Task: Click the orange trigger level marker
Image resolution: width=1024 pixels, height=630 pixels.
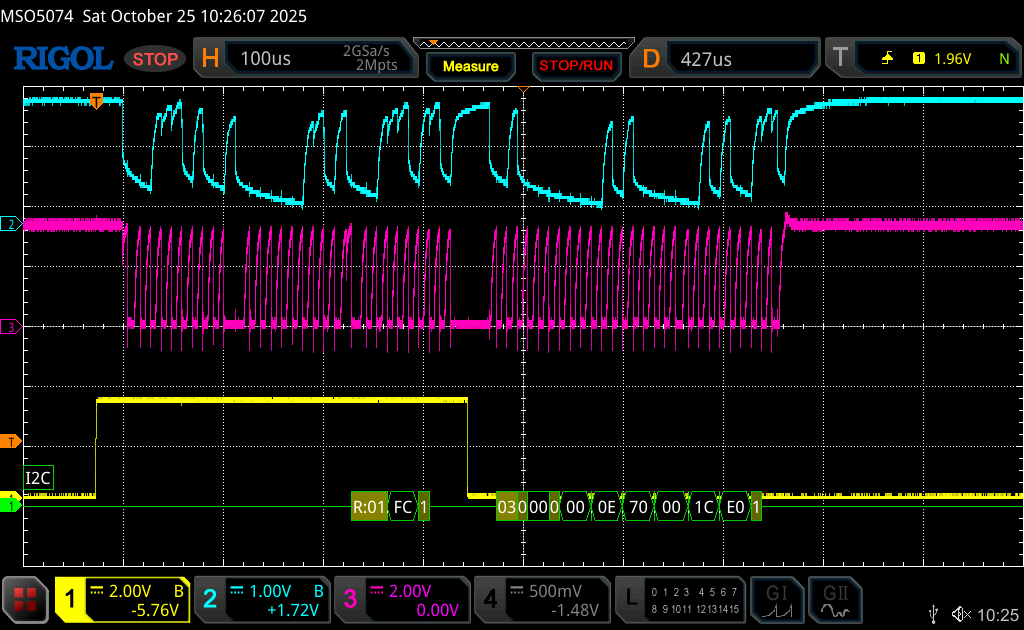Action: [12, 441]
